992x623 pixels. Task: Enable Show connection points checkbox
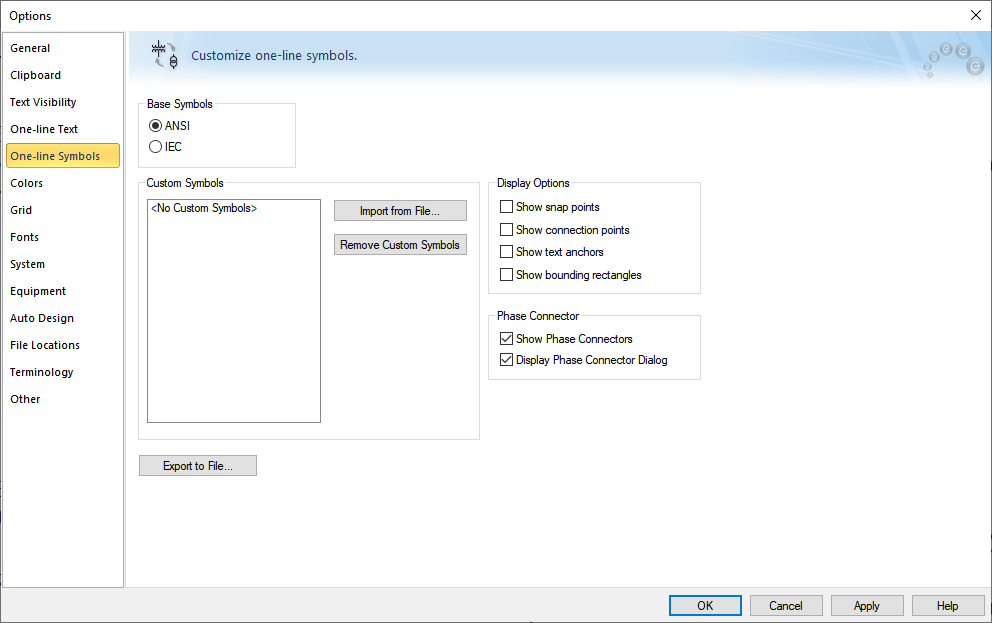click(x=506, y=230)
